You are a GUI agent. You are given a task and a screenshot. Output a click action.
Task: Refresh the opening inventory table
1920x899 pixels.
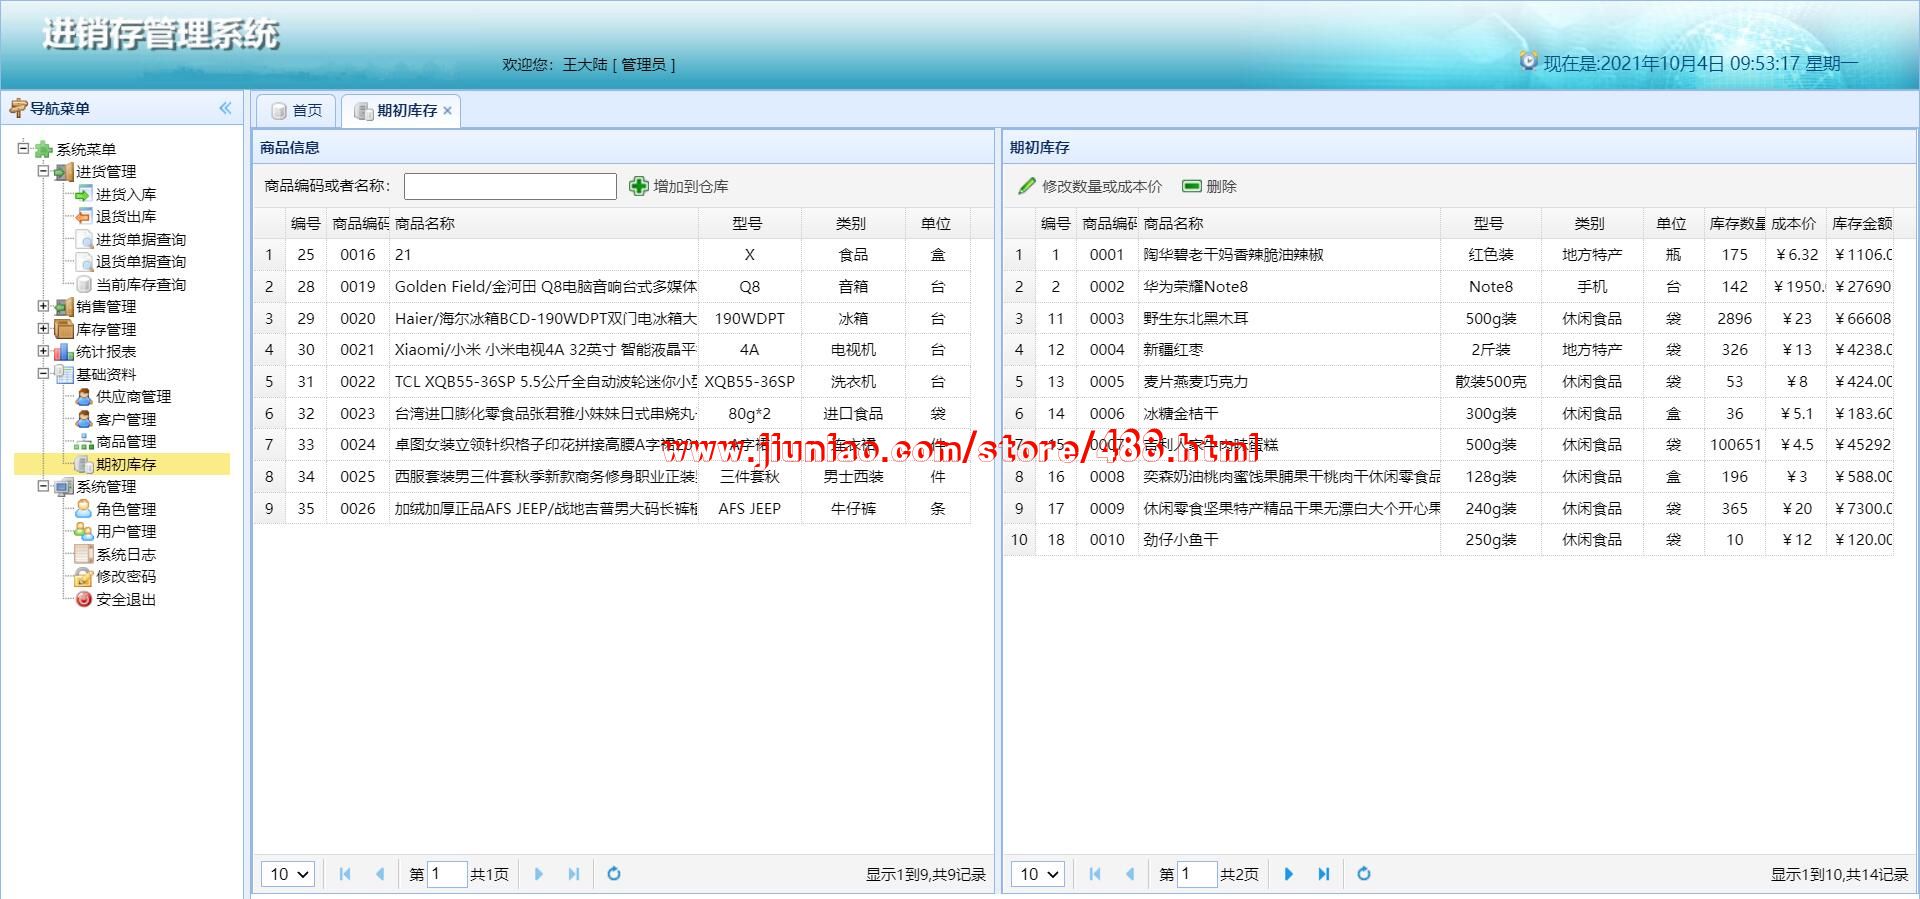pyautogui.click(x=1363, y=874)
